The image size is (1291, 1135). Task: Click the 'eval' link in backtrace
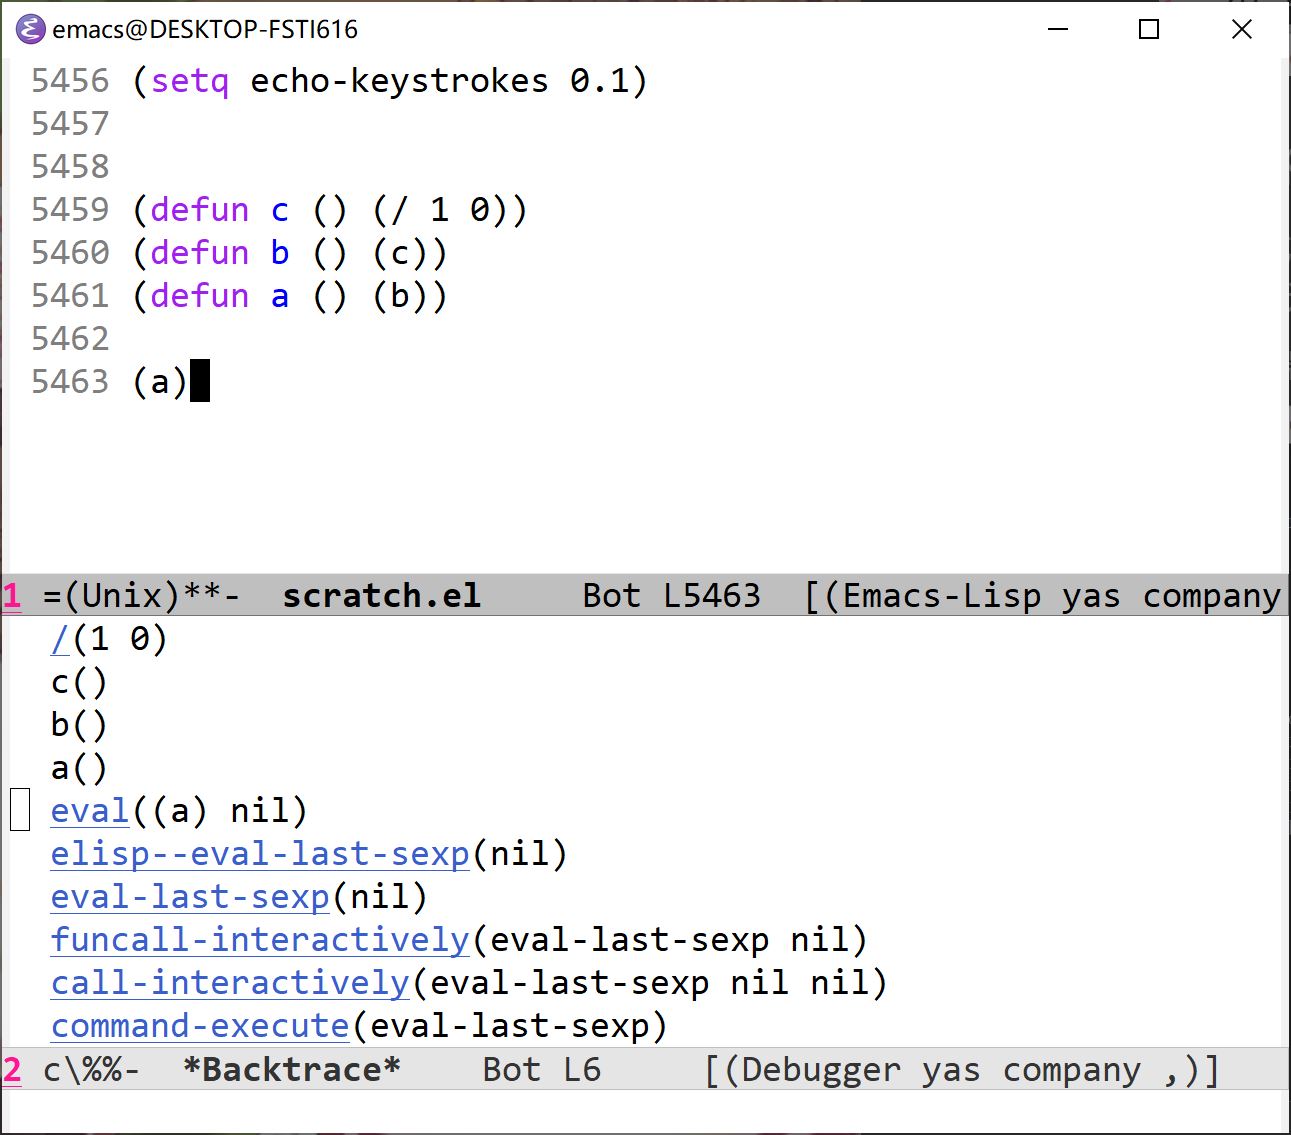(90, 811)
